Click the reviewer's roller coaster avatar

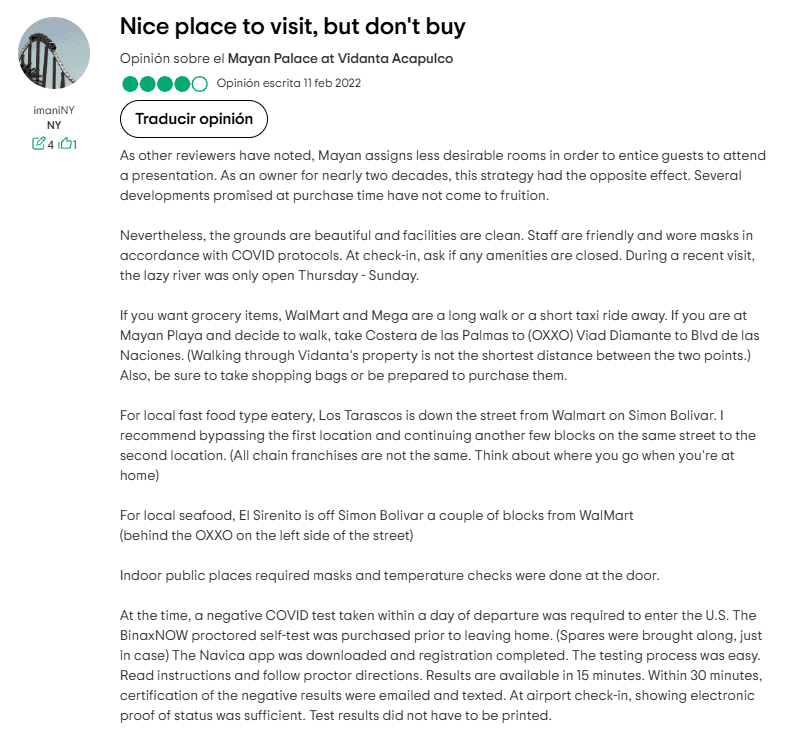[x=55, y=53]
